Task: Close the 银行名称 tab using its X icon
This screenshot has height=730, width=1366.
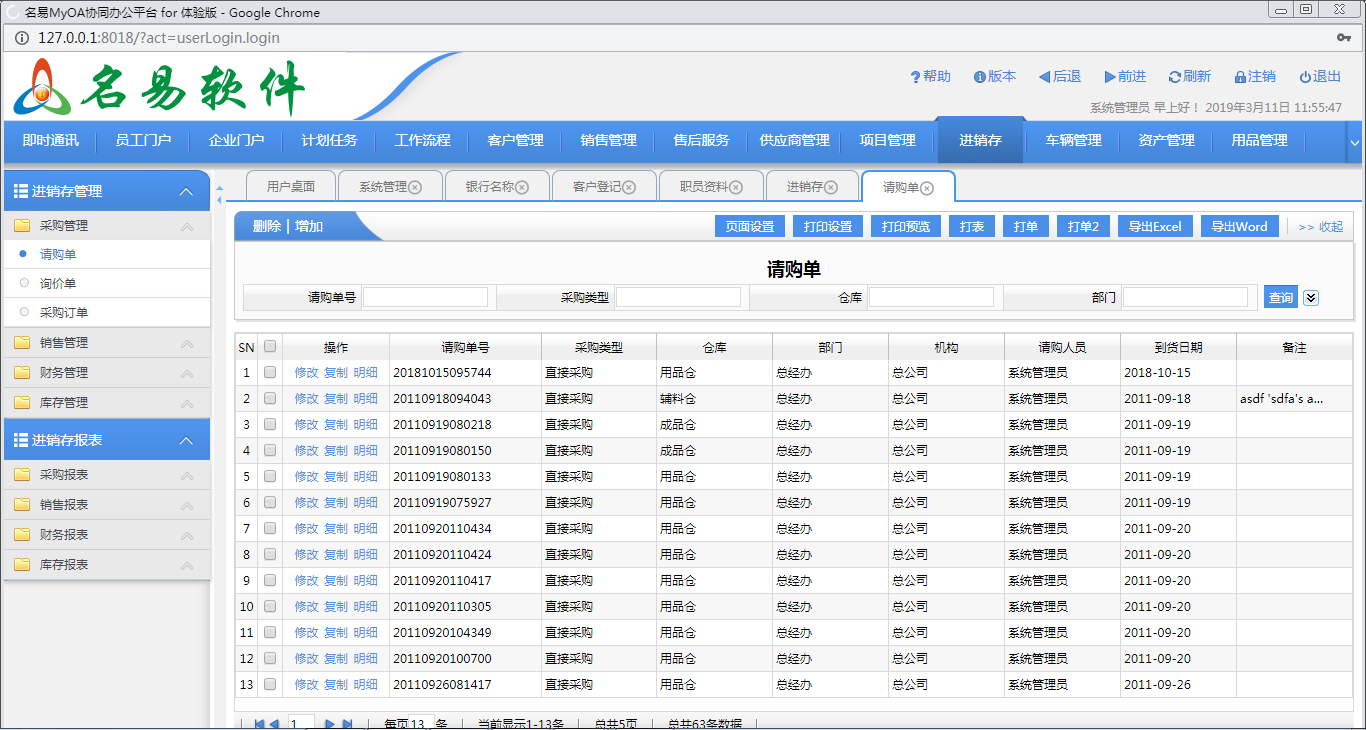Action: (x=522, y=187)
